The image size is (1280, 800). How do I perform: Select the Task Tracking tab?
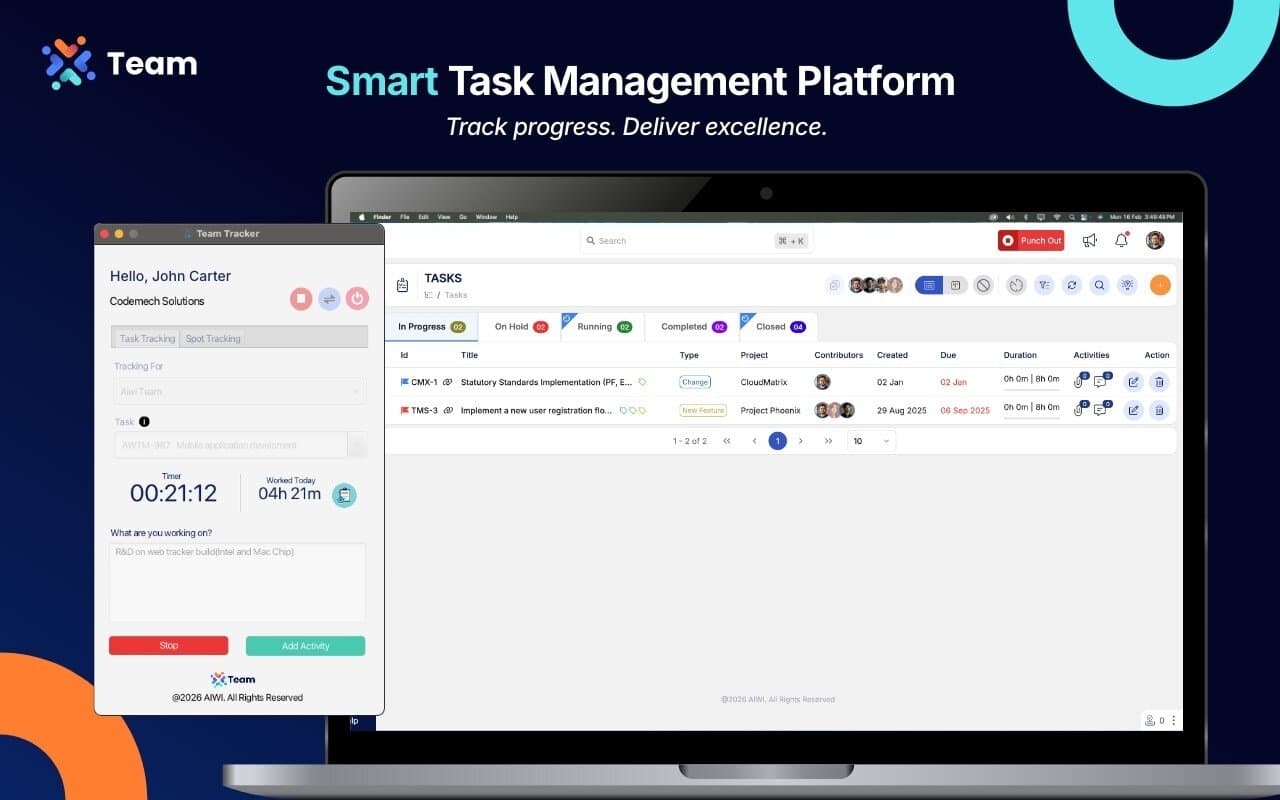pyautogui.click(x=147, y=338)
